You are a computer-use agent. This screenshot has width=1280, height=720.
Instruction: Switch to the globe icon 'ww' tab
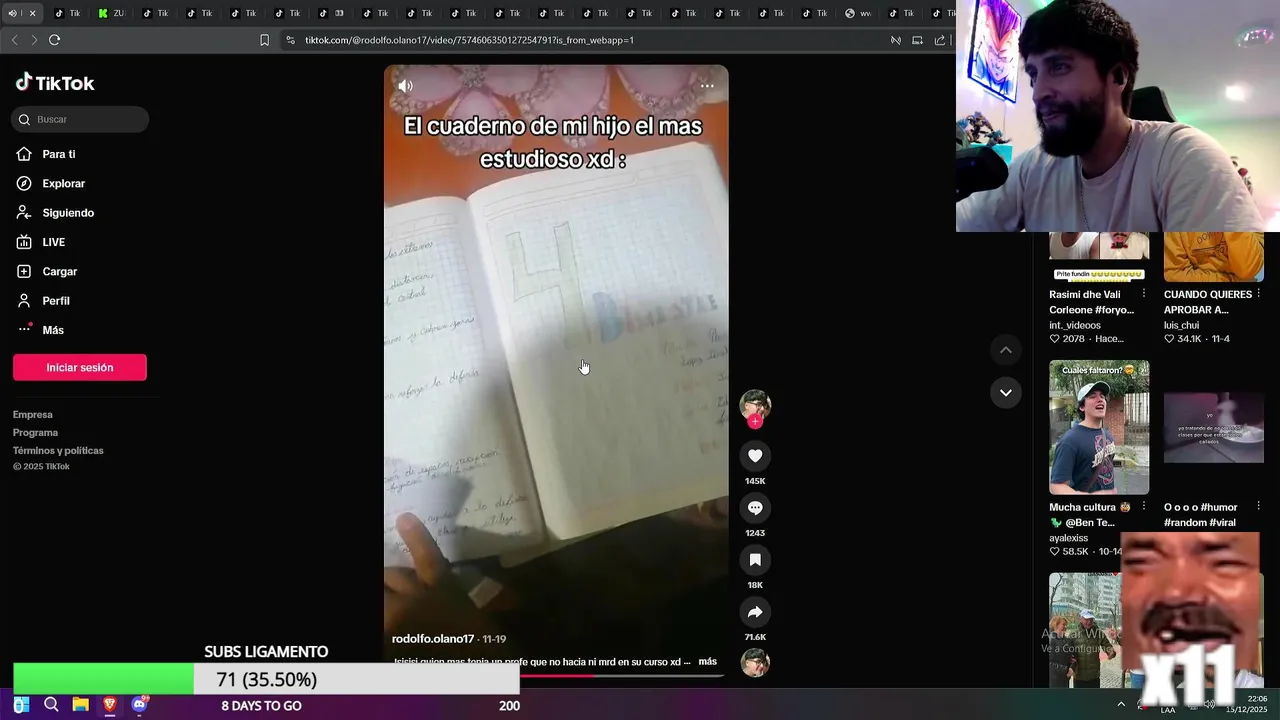click(x=858, y=13)
